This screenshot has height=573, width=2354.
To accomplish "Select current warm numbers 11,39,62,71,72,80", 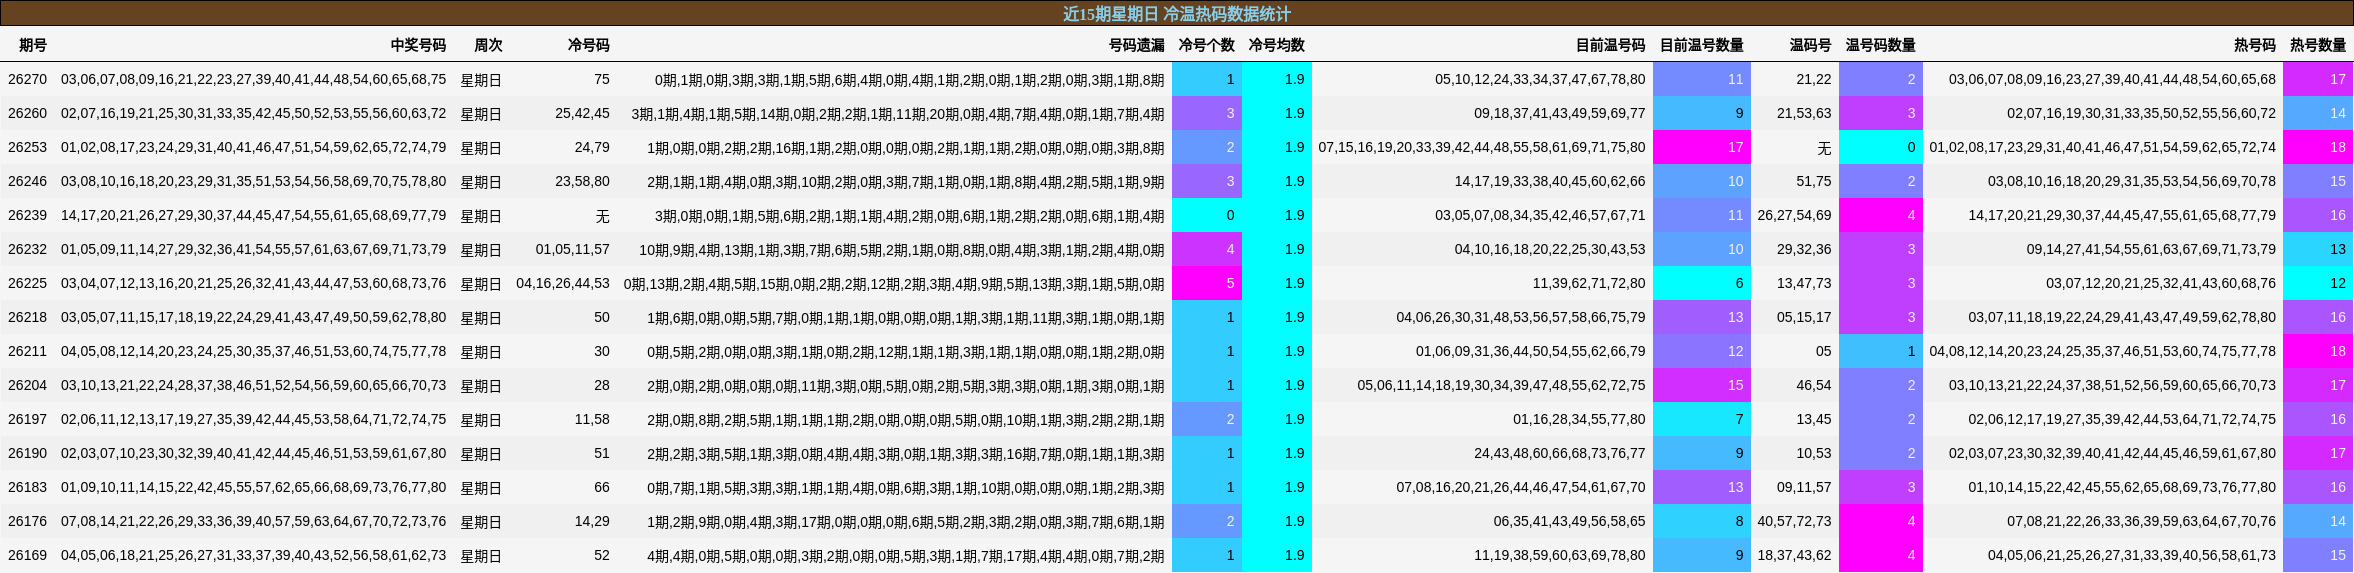I will [1589, 283].
